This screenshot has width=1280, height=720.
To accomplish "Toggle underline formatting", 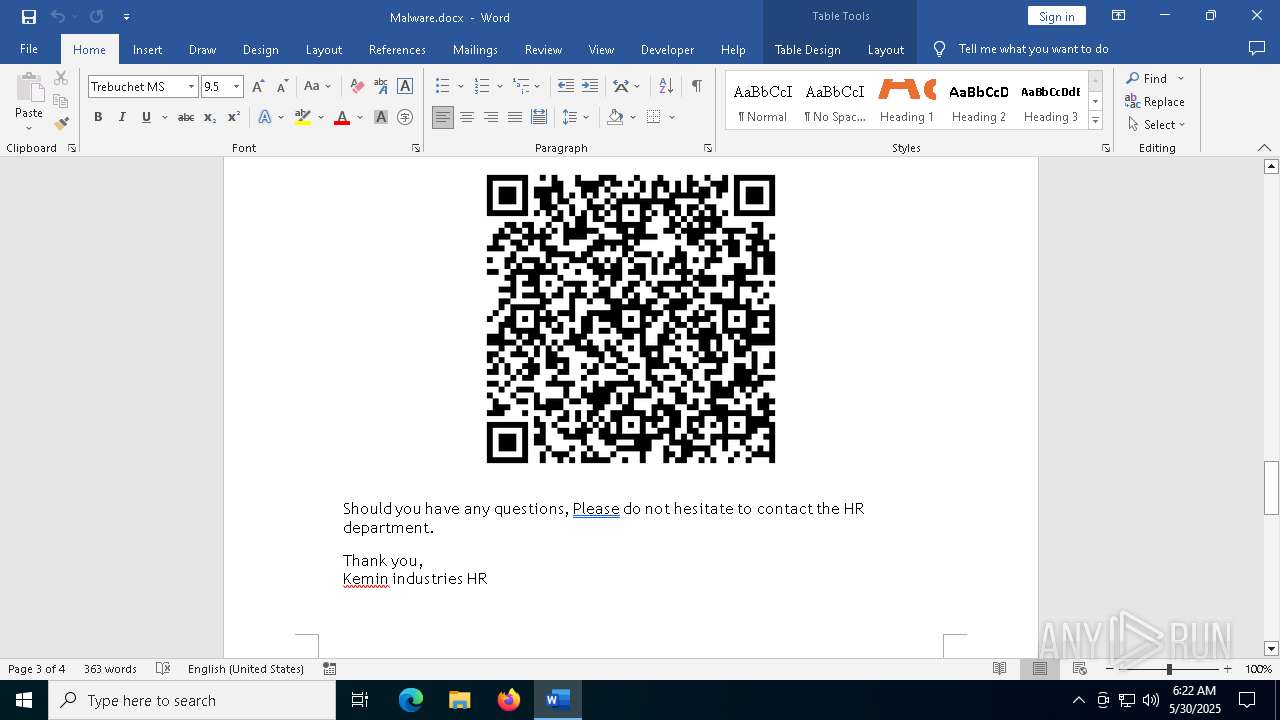I will [x=146, y=117].
